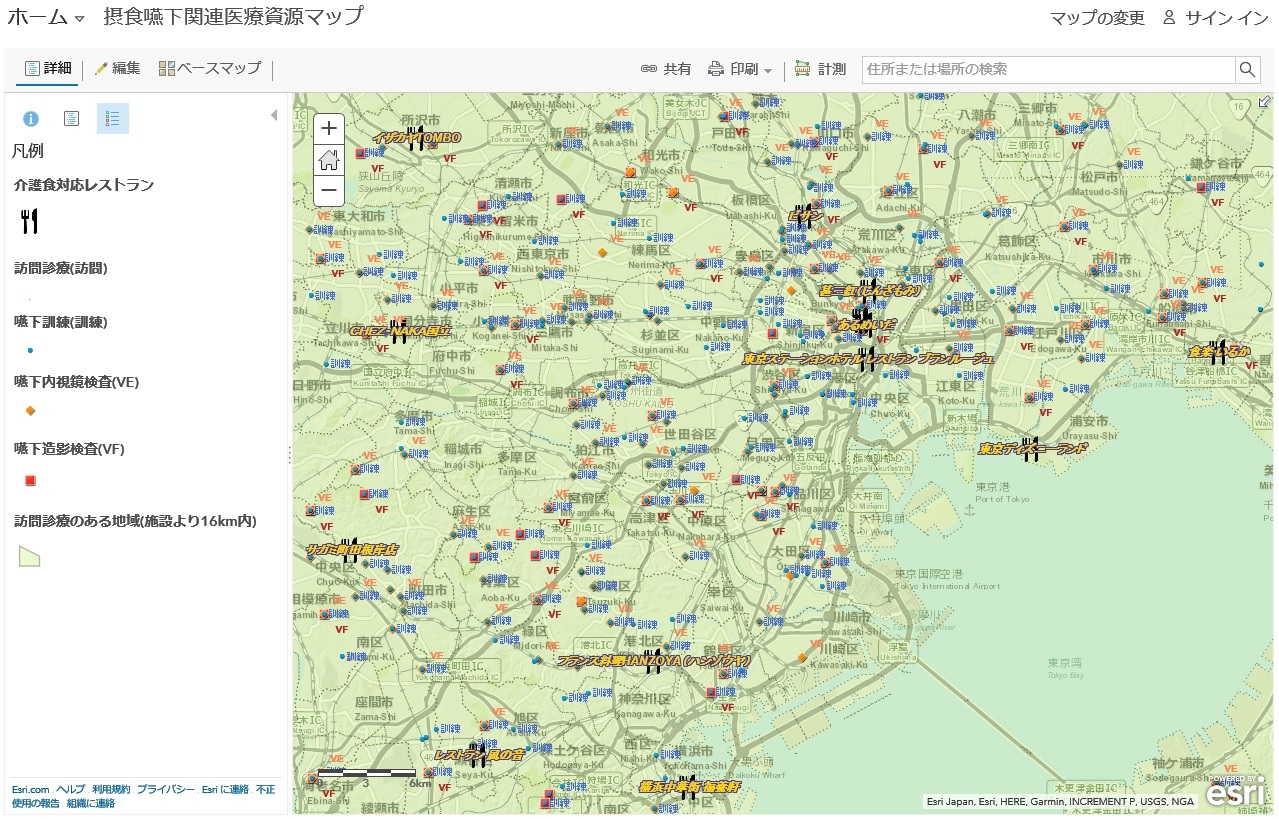
Task: Click the サイン イン link
Action: point(1215,18)
